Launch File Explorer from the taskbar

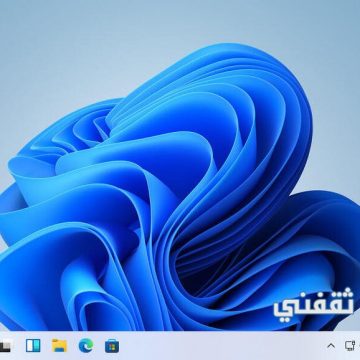[59, 345]
